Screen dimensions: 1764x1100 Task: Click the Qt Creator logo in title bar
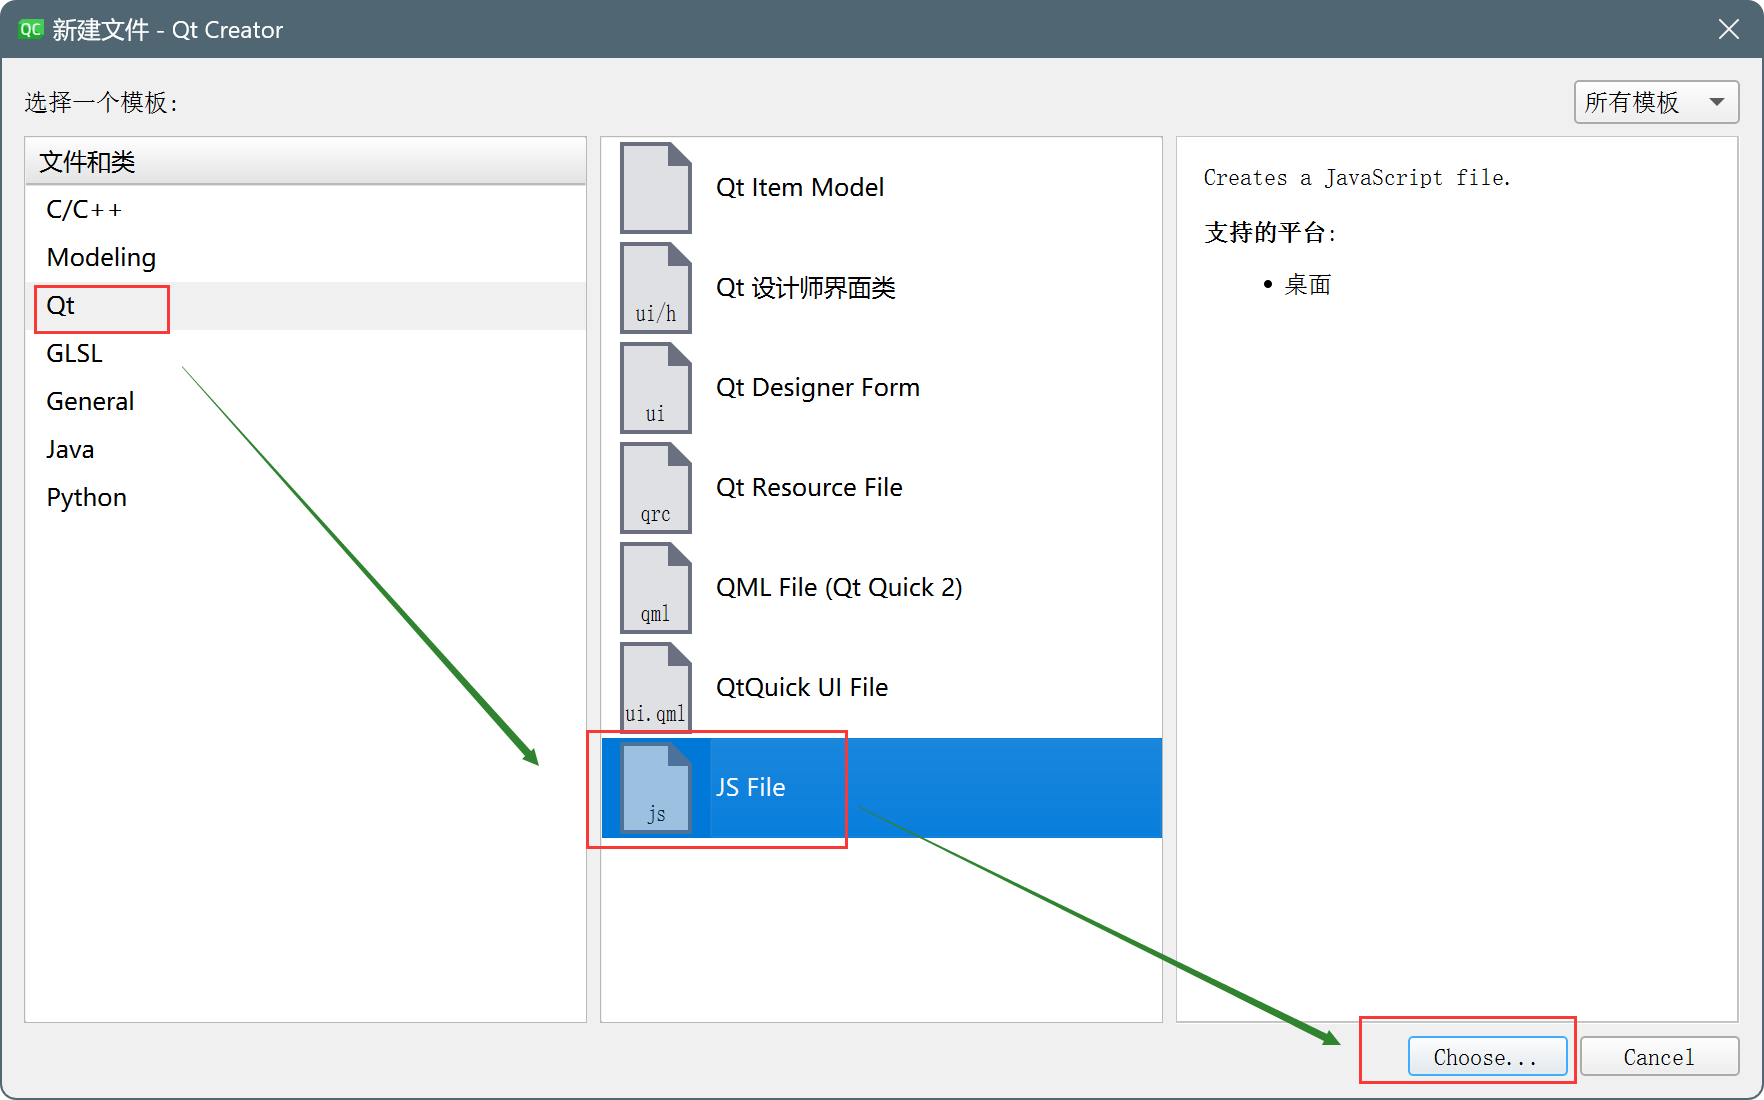(x=31, y=29)
